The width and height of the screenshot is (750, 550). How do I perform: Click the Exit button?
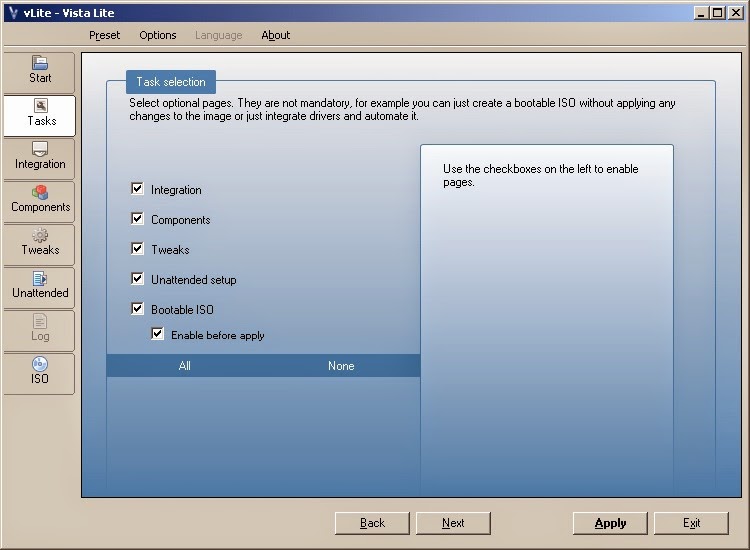[692, 523]
